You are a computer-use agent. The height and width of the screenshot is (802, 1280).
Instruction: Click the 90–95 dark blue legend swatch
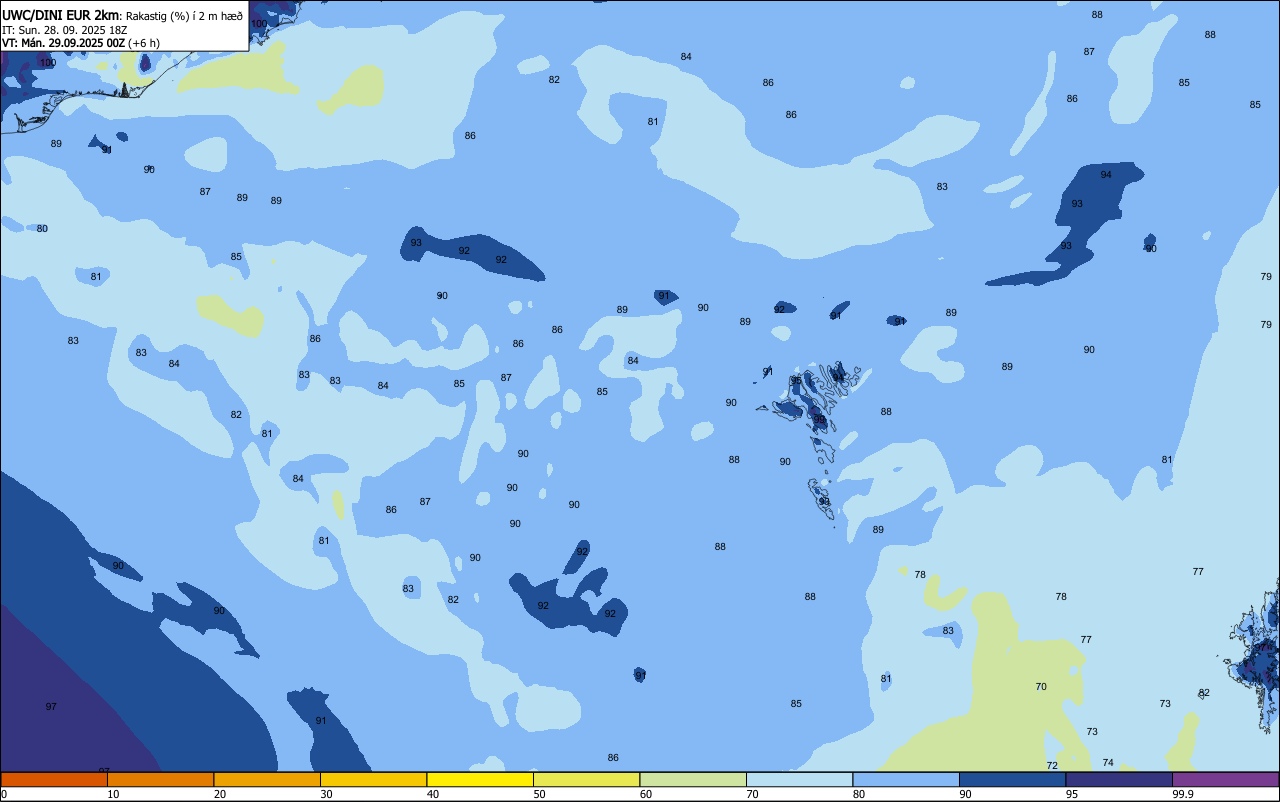[x=1012, y=779]
